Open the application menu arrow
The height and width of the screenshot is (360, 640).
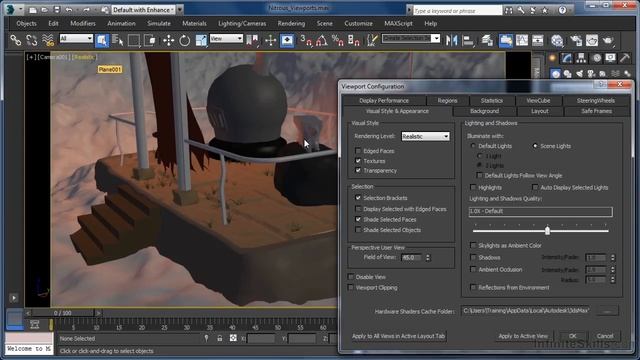coord(21,9)
